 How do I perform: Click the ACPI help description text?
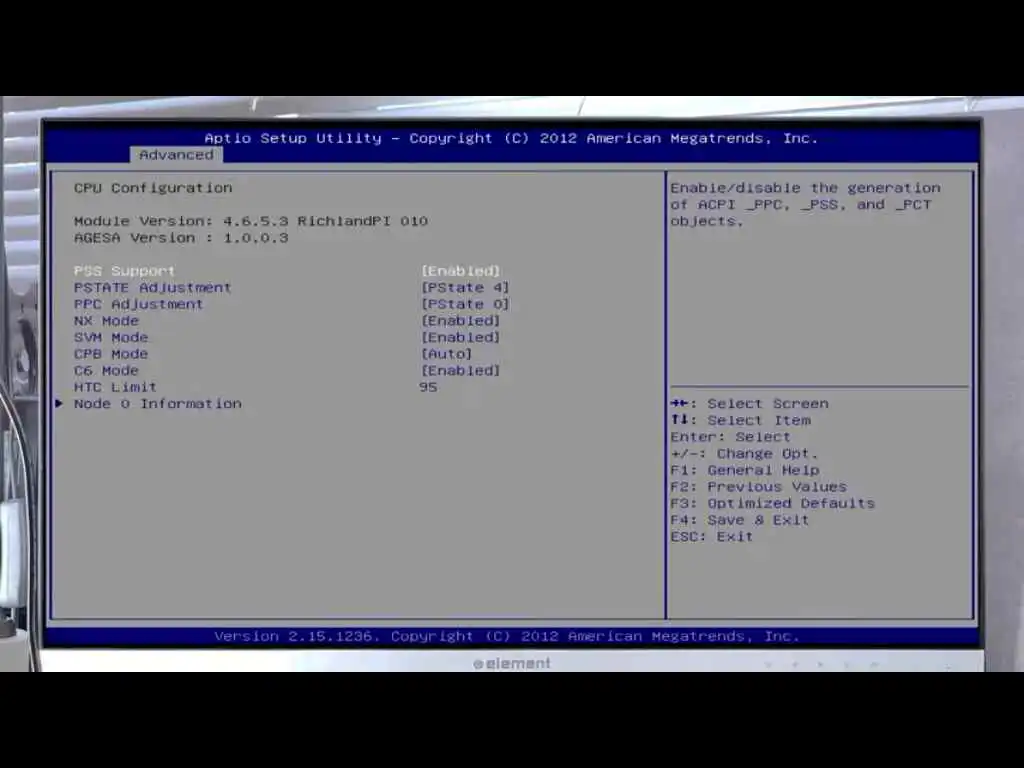coord(805,204)
